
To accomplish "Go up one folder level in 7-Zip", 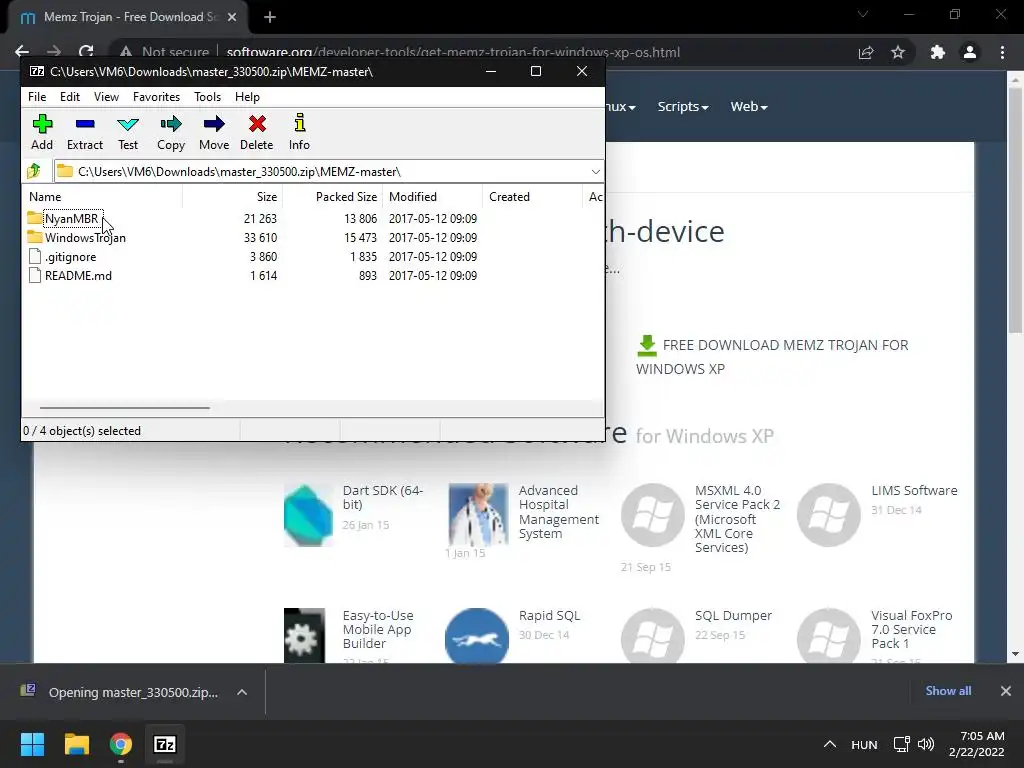I will pos(34,171).
